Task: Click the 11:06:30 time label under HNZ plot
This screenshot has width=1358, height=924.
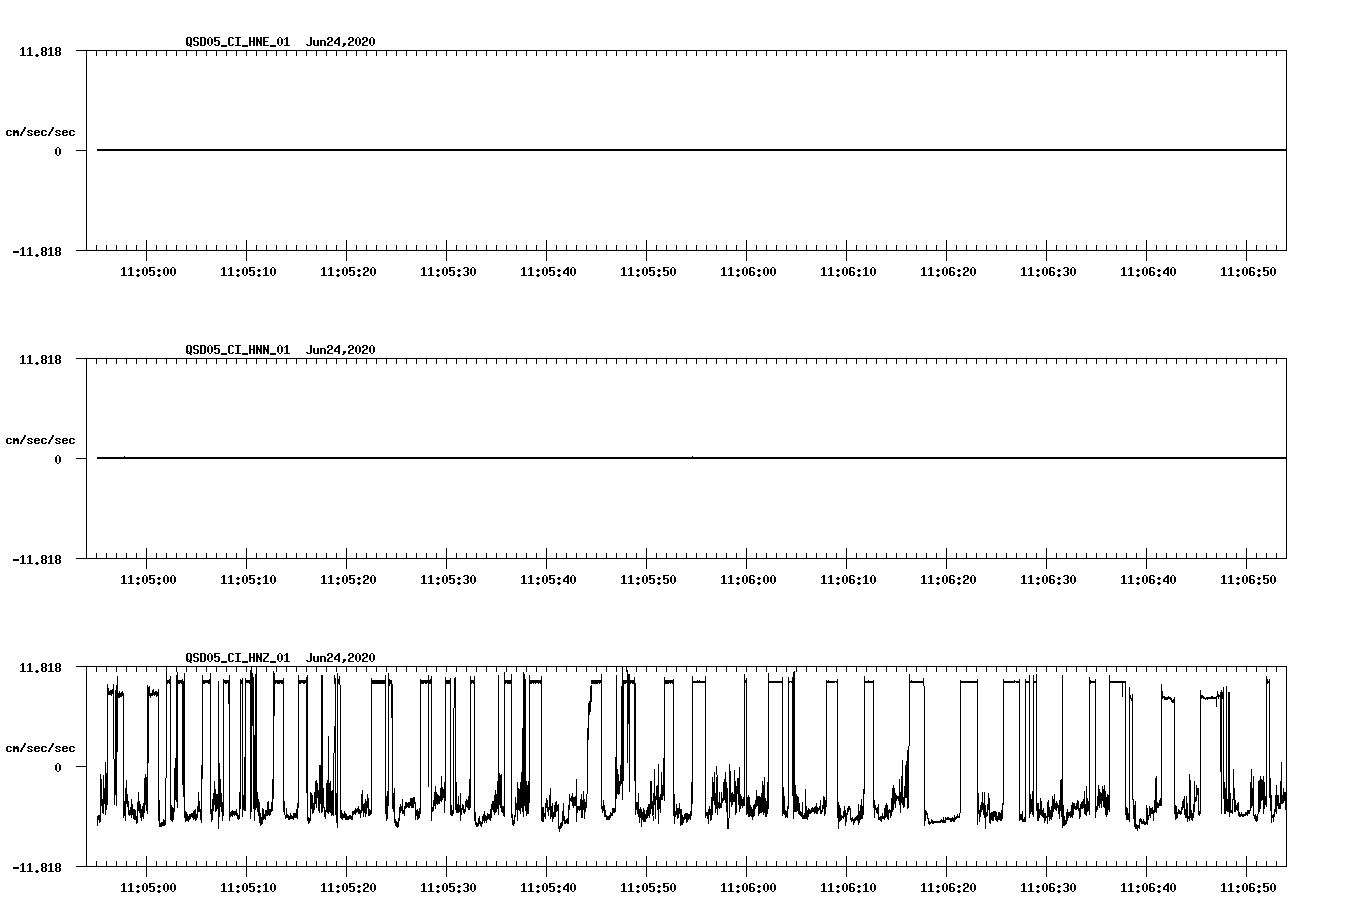Action: click(1048, 888)
